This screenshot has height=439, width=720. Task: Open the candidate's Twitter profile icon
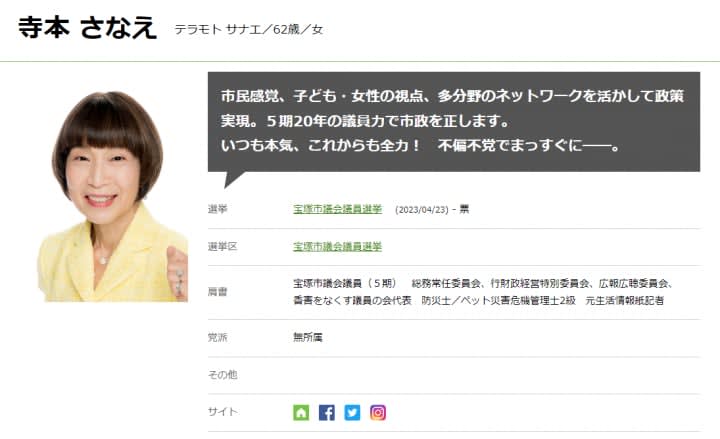352,412
